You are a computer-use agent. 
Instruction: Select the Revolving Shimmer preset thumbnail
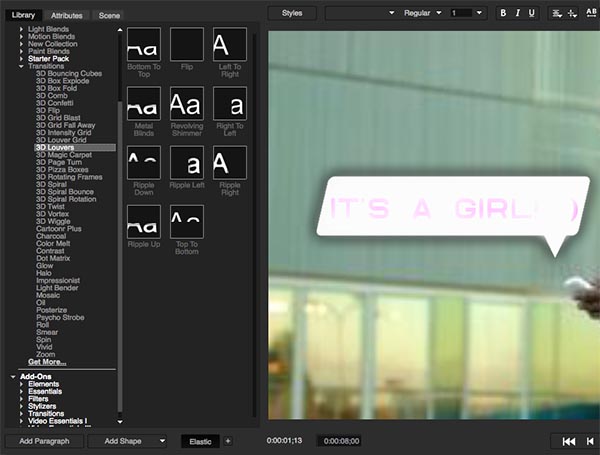(186, 103)
